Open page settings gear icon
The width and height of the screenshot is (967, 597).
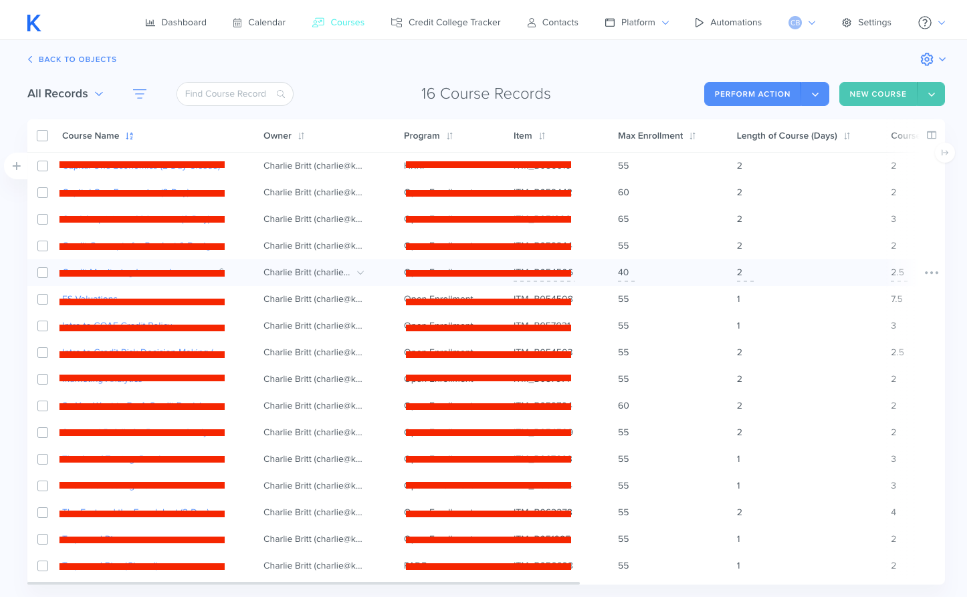tap(926, 59)
